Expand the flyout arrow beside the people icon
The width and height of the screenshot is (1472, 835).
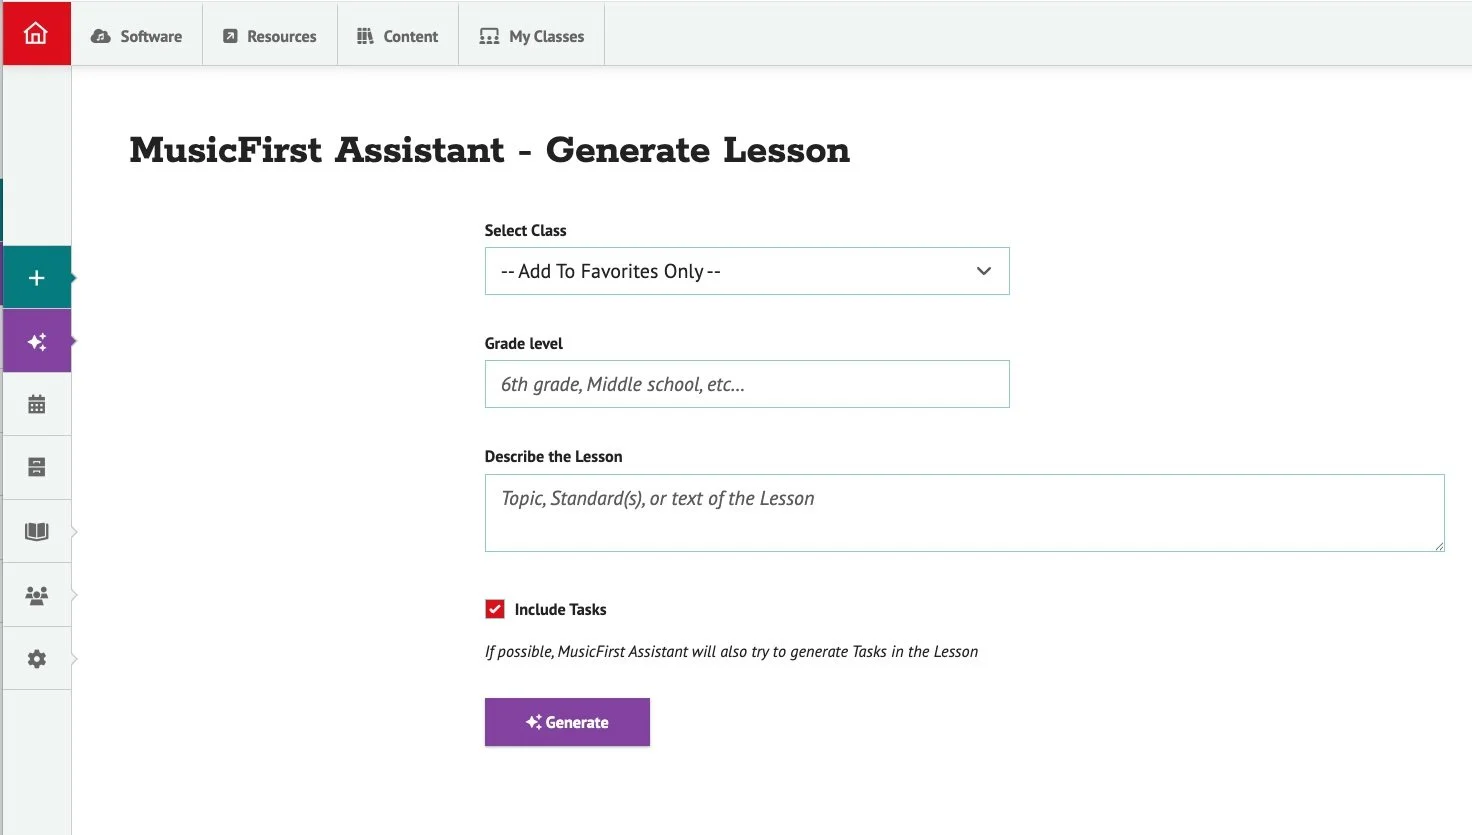pyautogui.click(x=74, y=595)
